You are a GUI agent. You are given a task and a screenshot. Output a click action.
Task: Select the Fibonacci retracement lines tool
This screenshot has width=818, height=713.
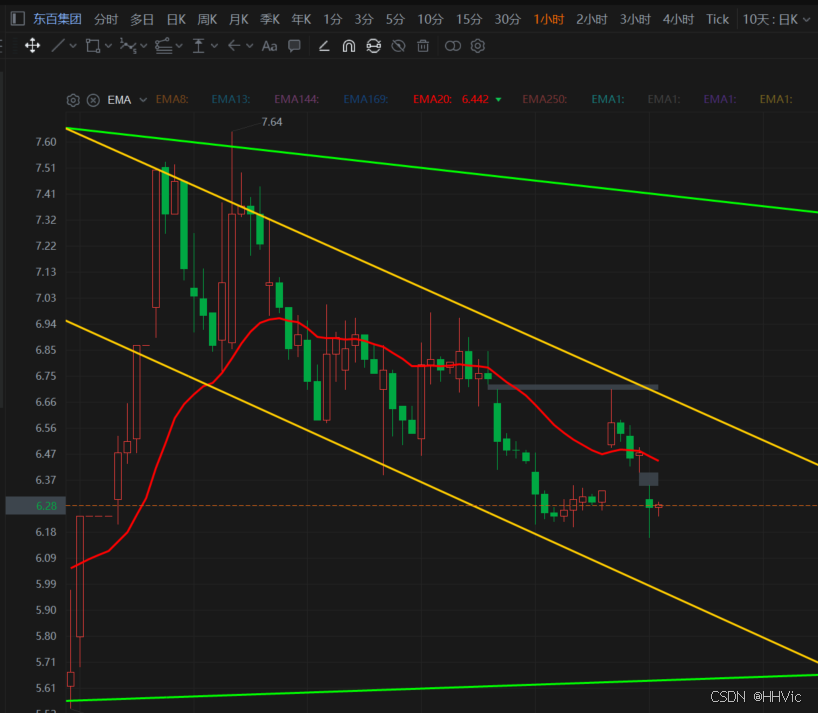[163, 46]
